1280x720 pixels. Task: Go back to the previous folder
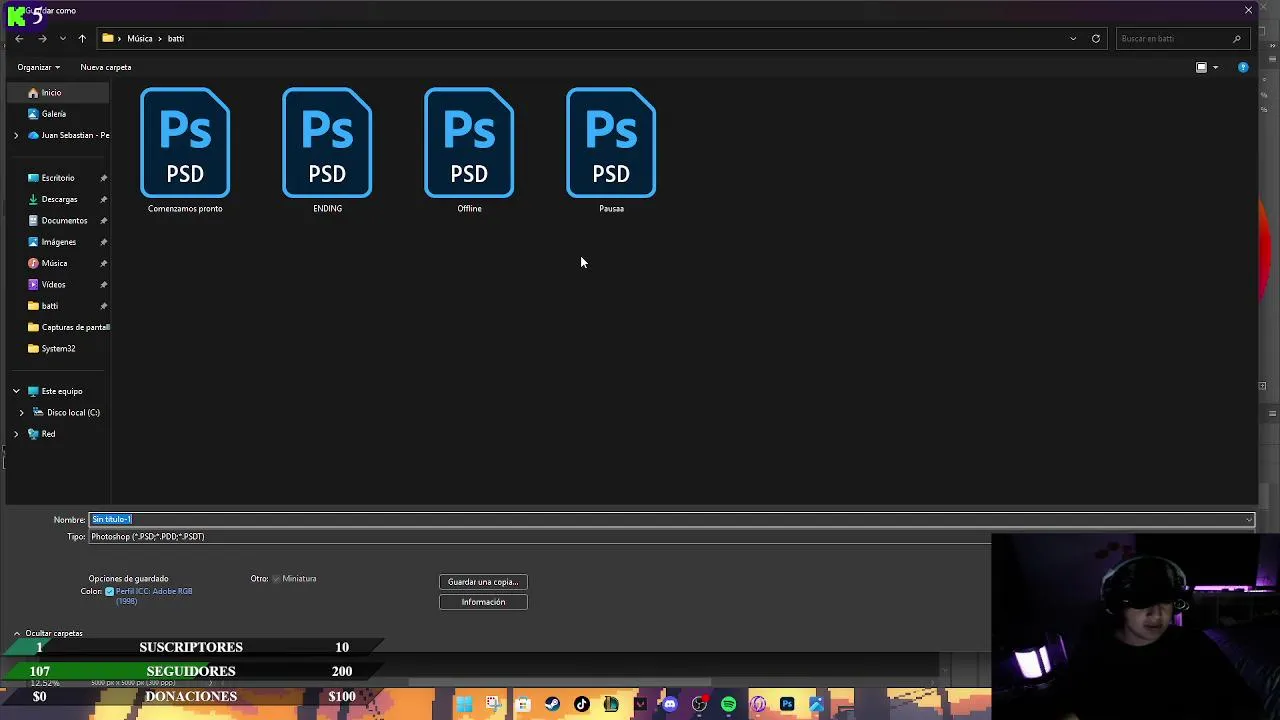coord(19,38)
